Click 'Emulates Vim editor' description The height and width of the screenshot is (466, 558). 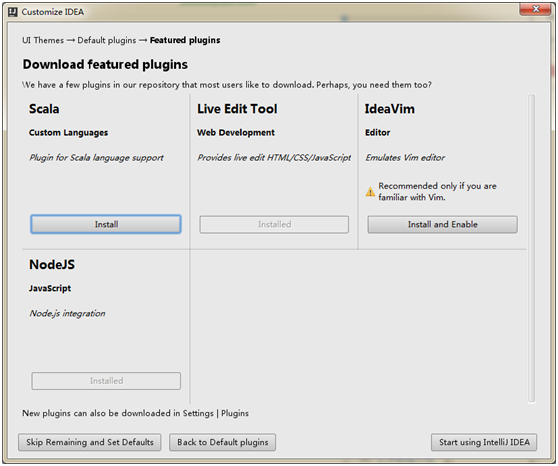point(405,158)
